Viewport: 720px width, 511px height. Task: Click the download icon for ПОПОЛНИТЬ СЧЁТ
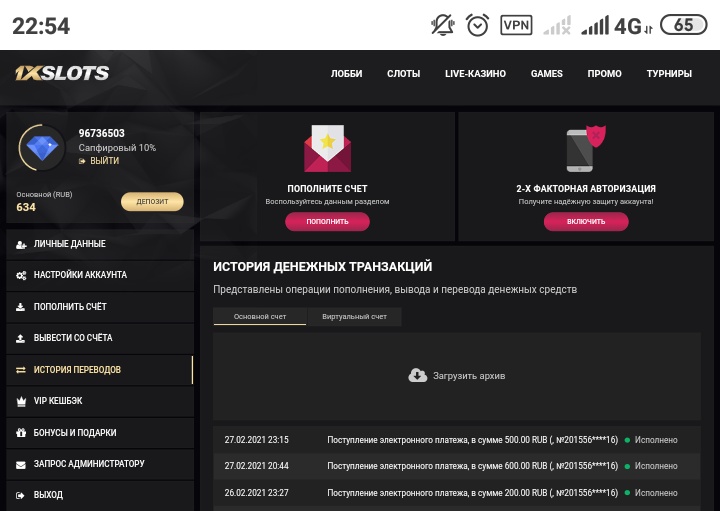[21, 307]
